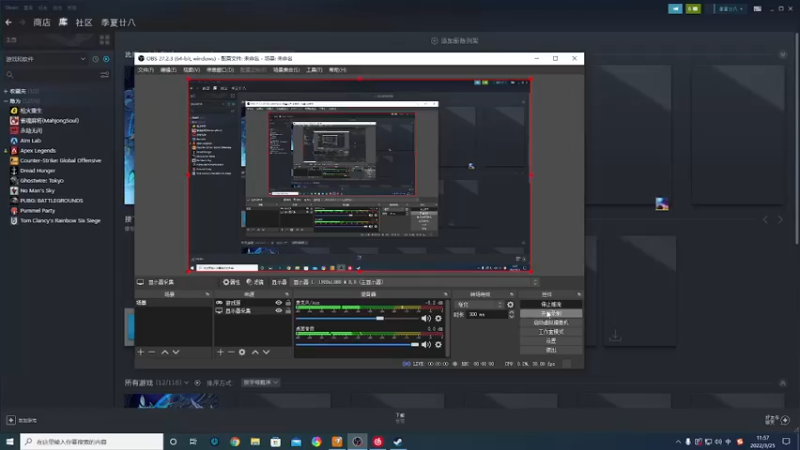This screenshot has height=450, width=800.
Task: Open 滤镜 filters for the selected source
Action: (x=255, y=282)
